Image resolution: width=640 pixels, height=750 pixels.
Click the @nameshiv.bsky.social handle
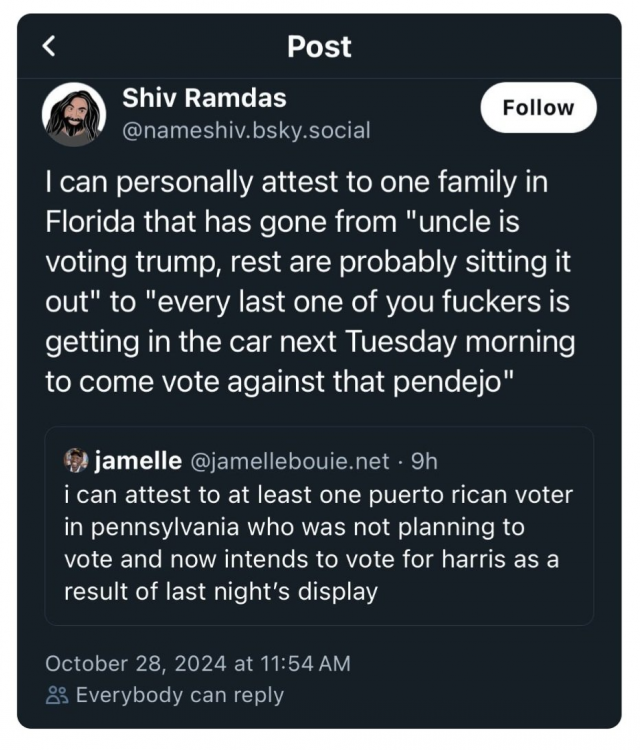(246, 130)
